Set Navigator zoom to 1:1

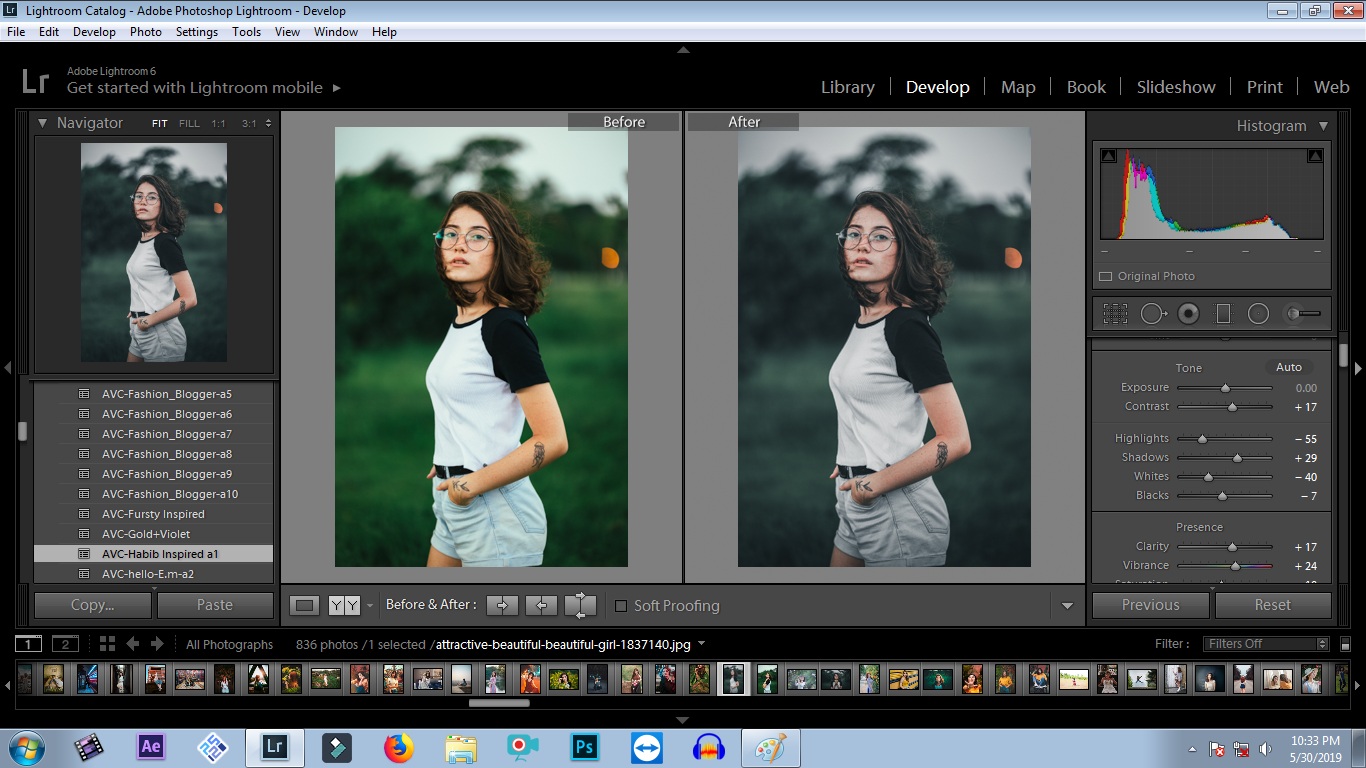[x=218, y=124]
